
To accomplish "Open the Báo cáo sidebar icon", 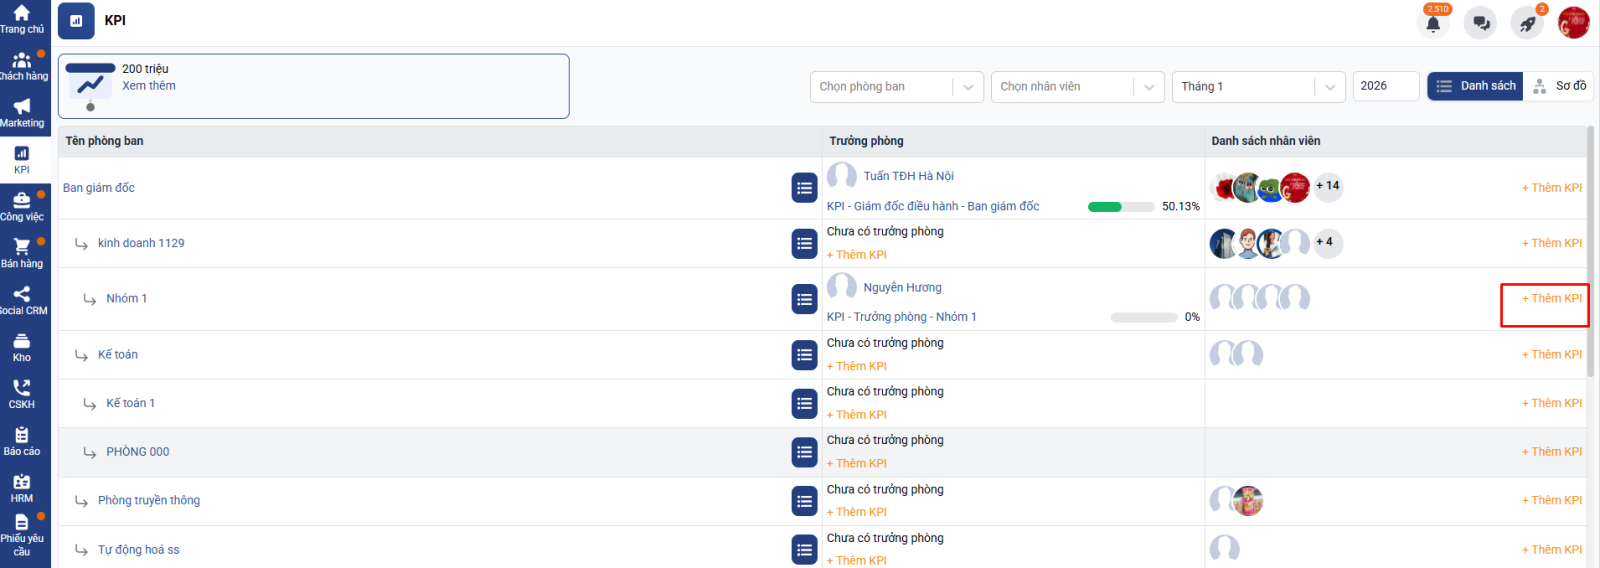I will [x=22, y=441].
